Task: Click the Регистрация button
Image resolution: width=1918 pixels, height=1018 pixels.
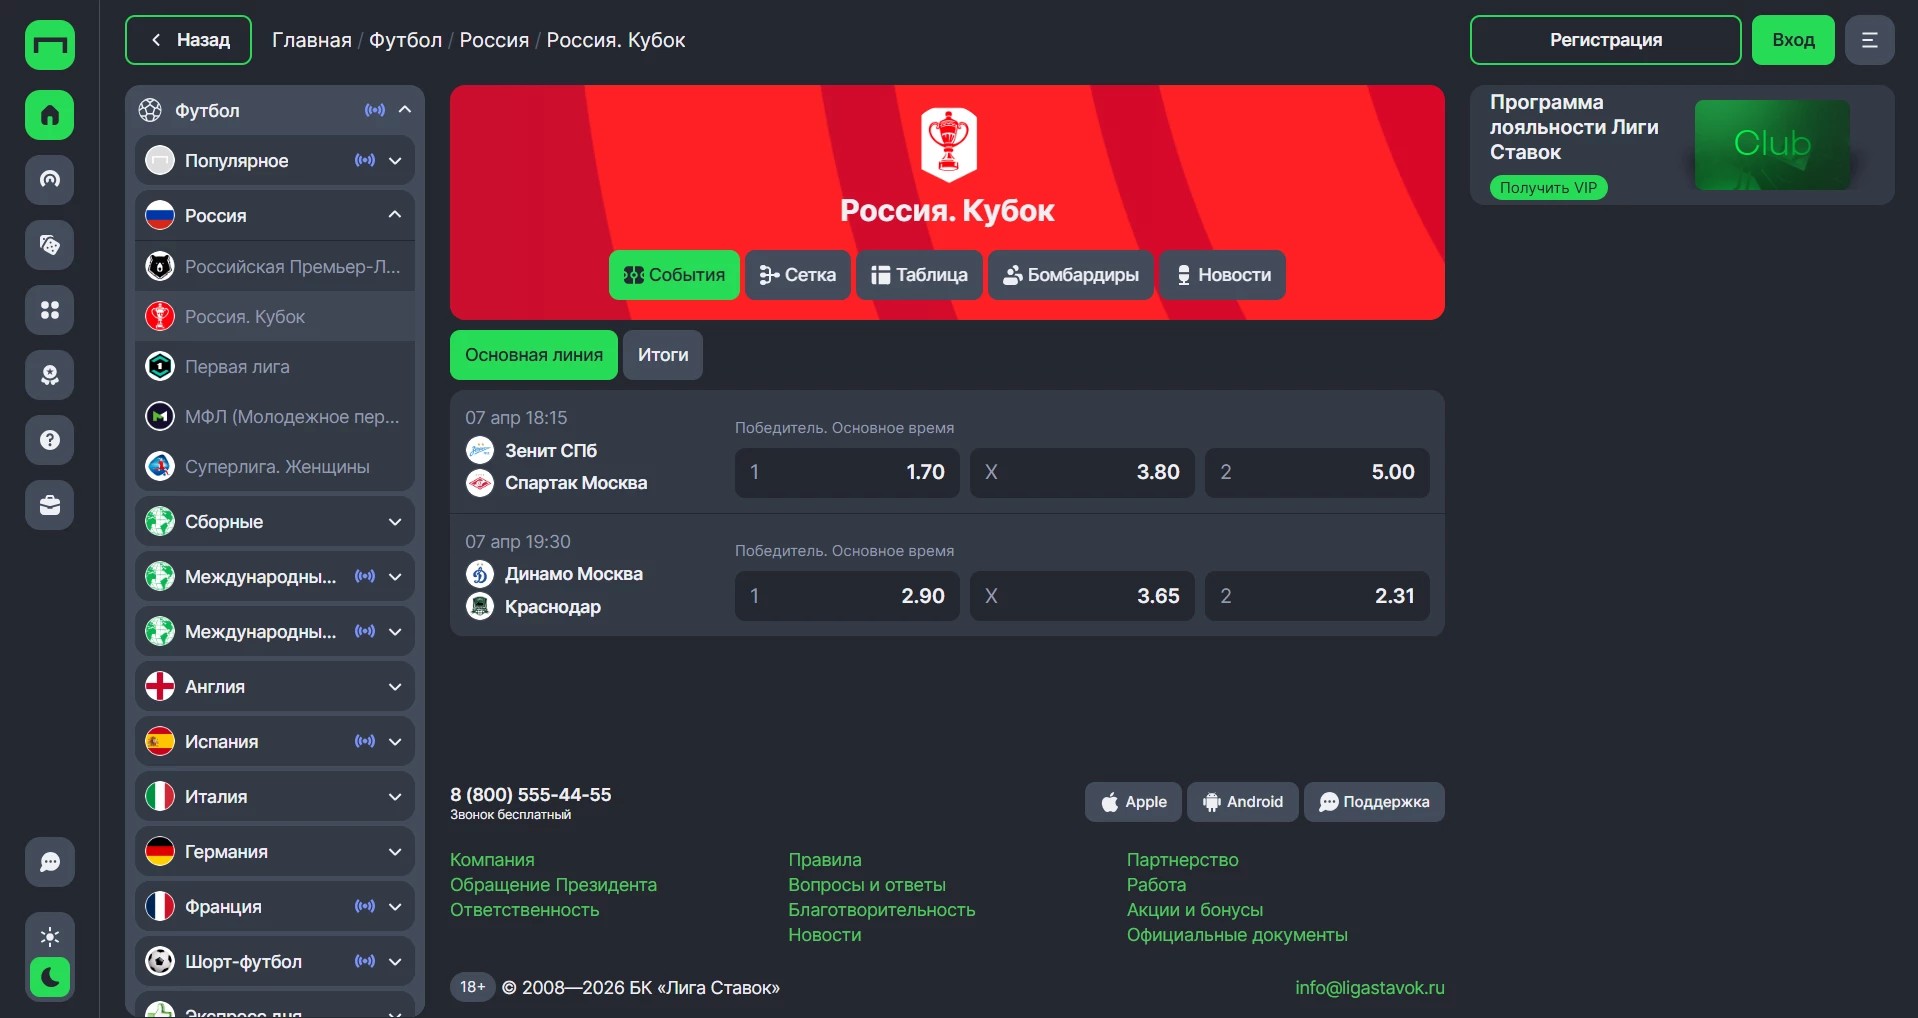Action: point(1606,40)
